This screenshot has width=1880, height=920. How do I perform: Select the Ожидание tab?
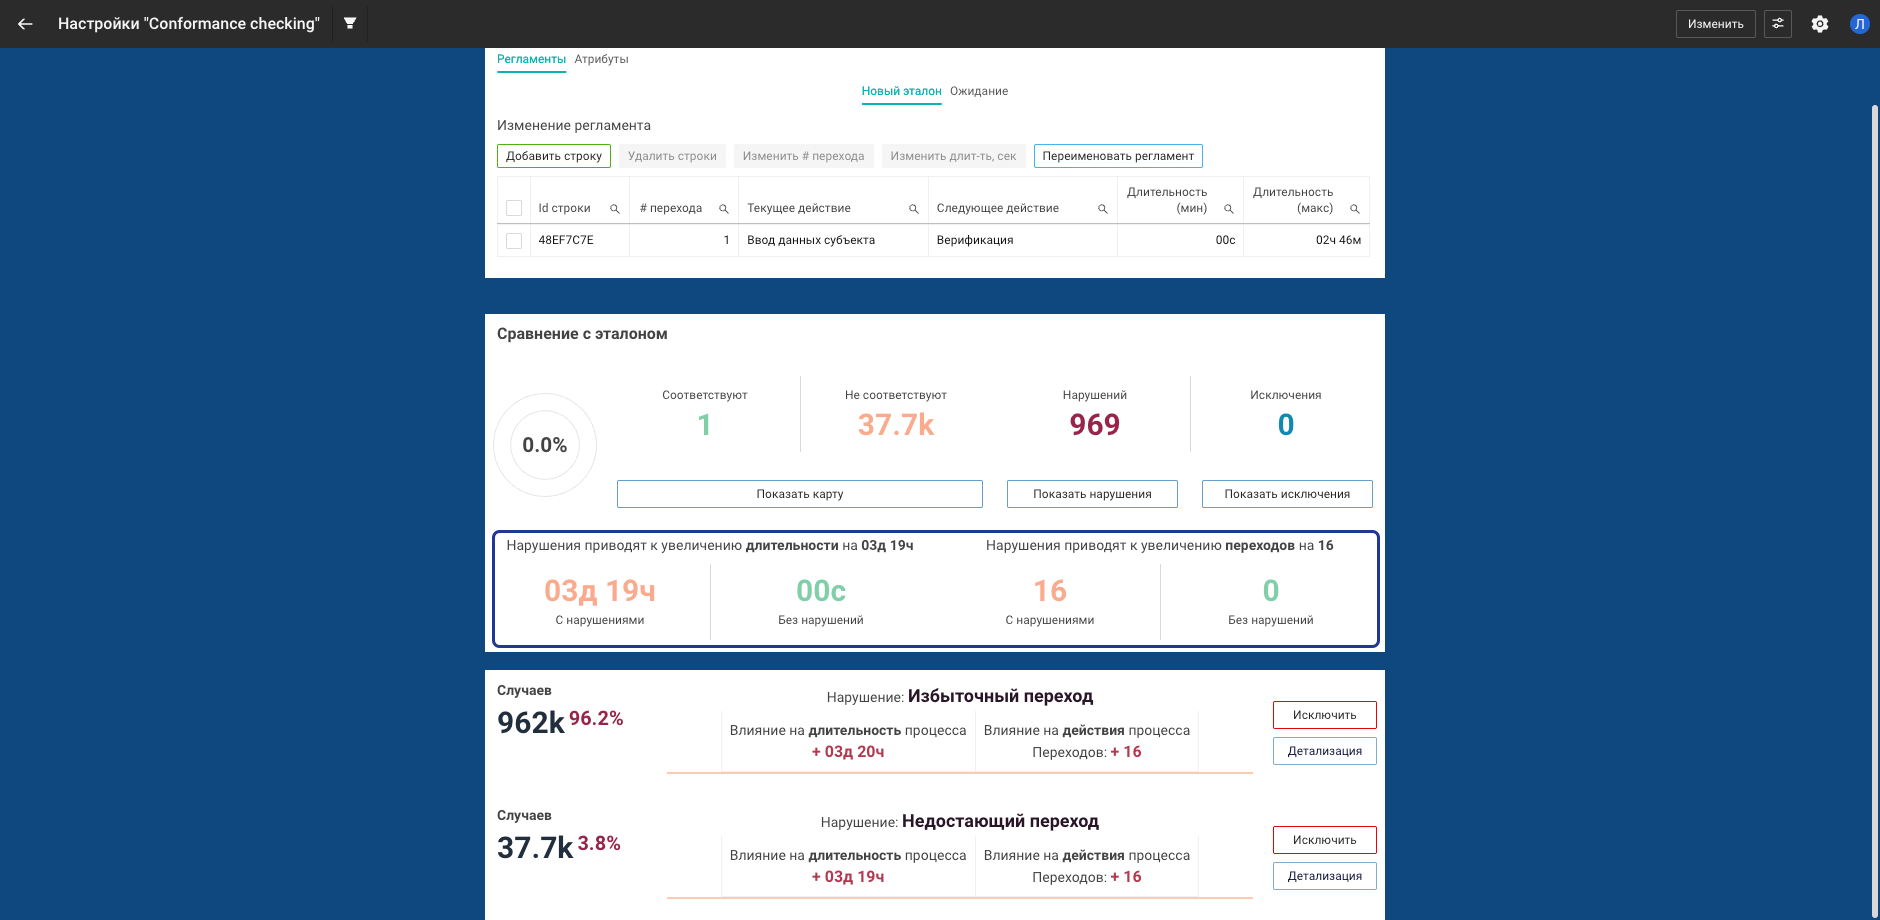[978, 91]
